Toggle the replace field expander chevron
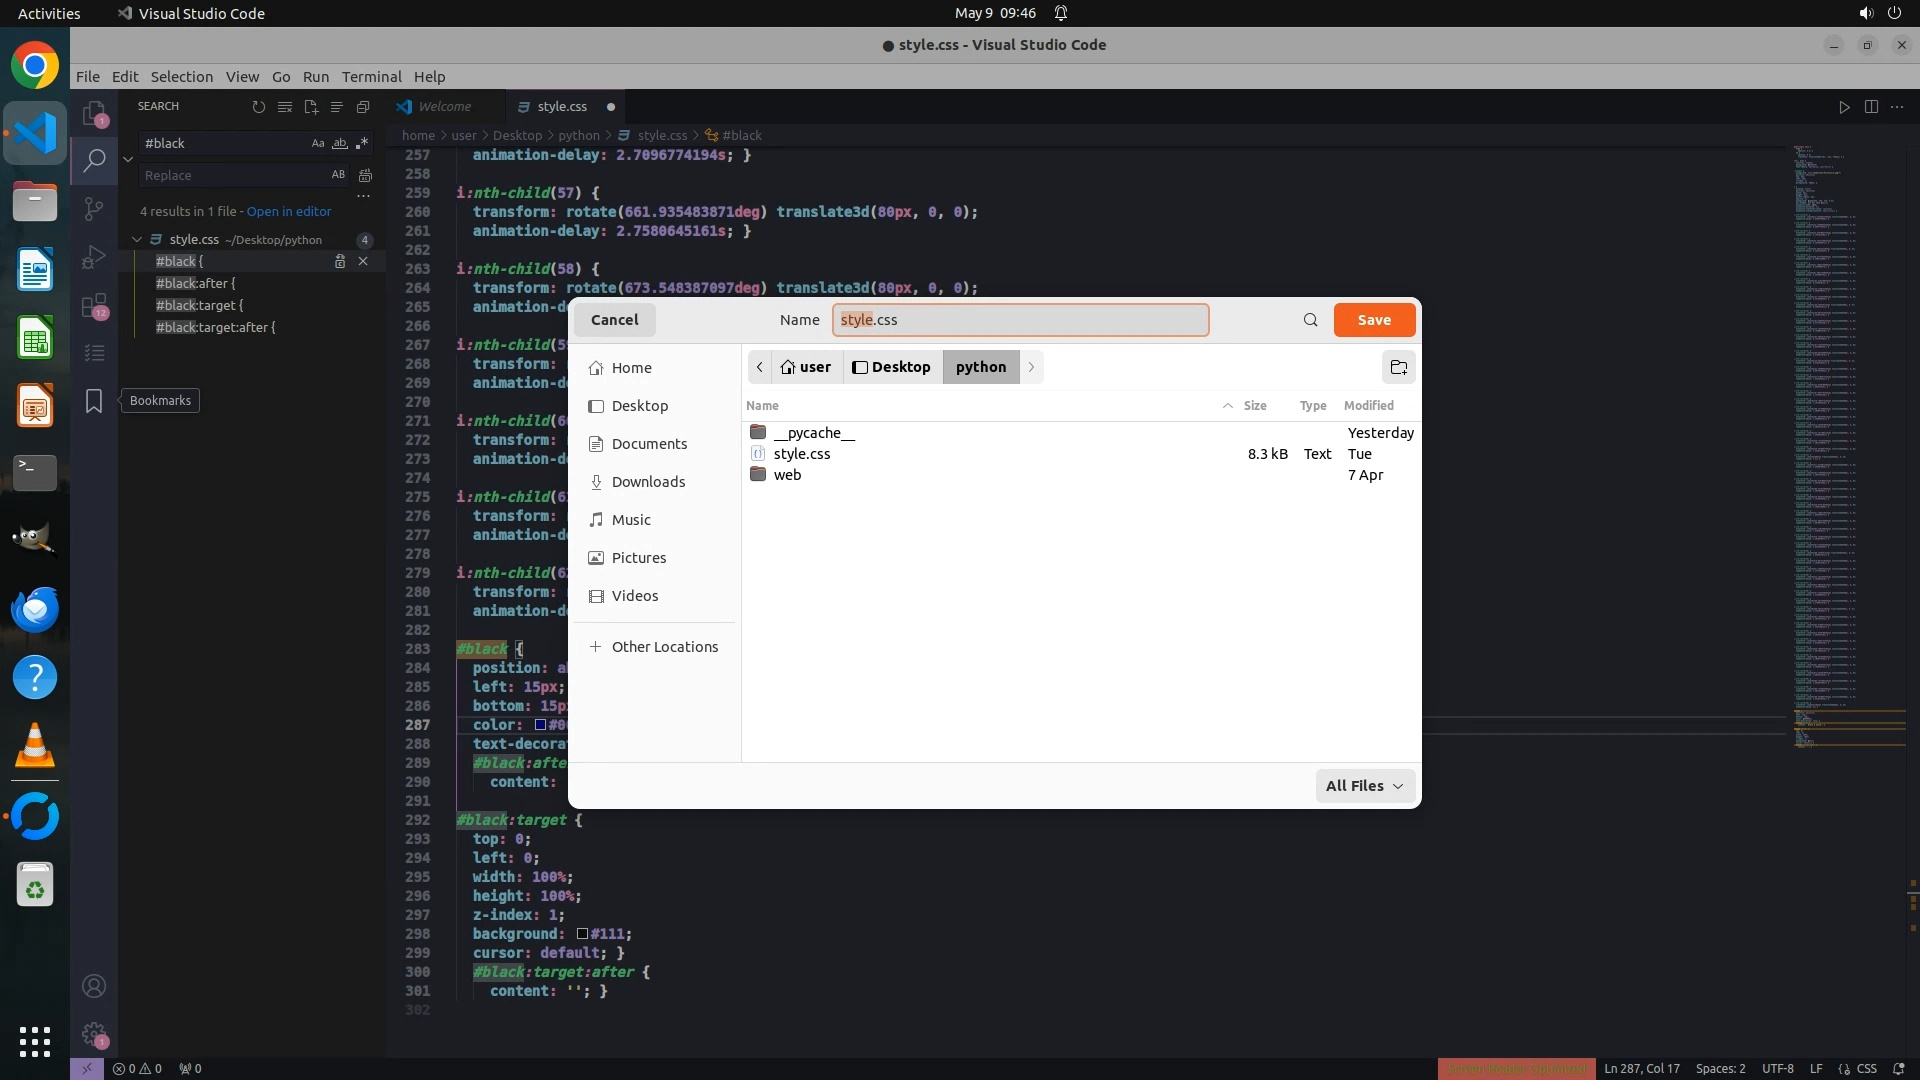This screenshot has width=1920, height=1080. [x=128, y=159]
